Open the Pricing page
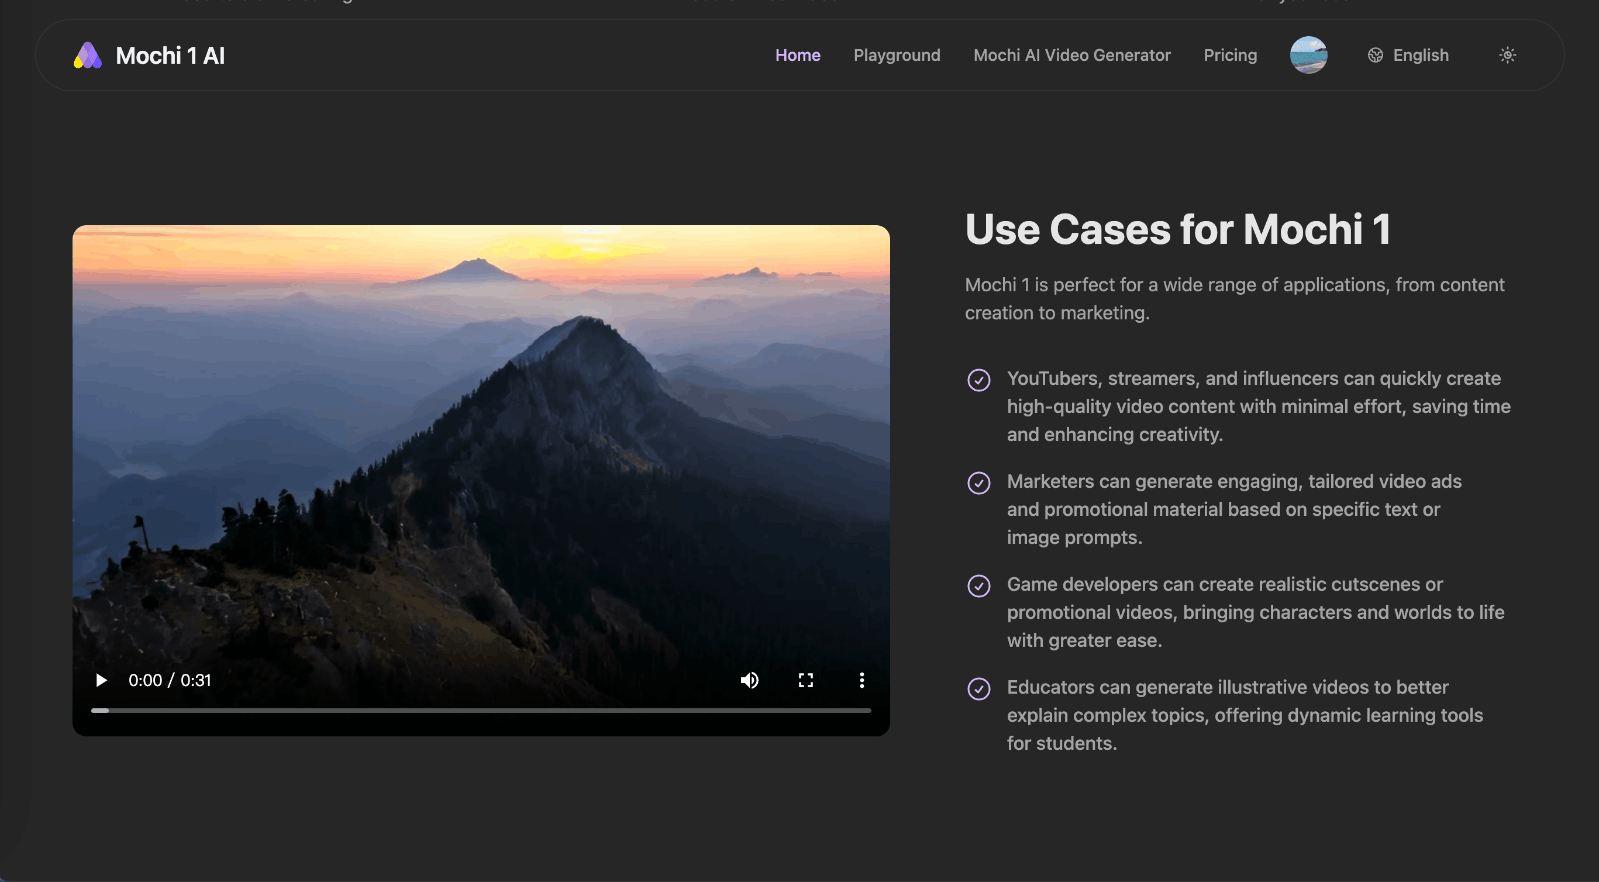This screenshot has height=882, width=1599. click(x=1230, y=56)
